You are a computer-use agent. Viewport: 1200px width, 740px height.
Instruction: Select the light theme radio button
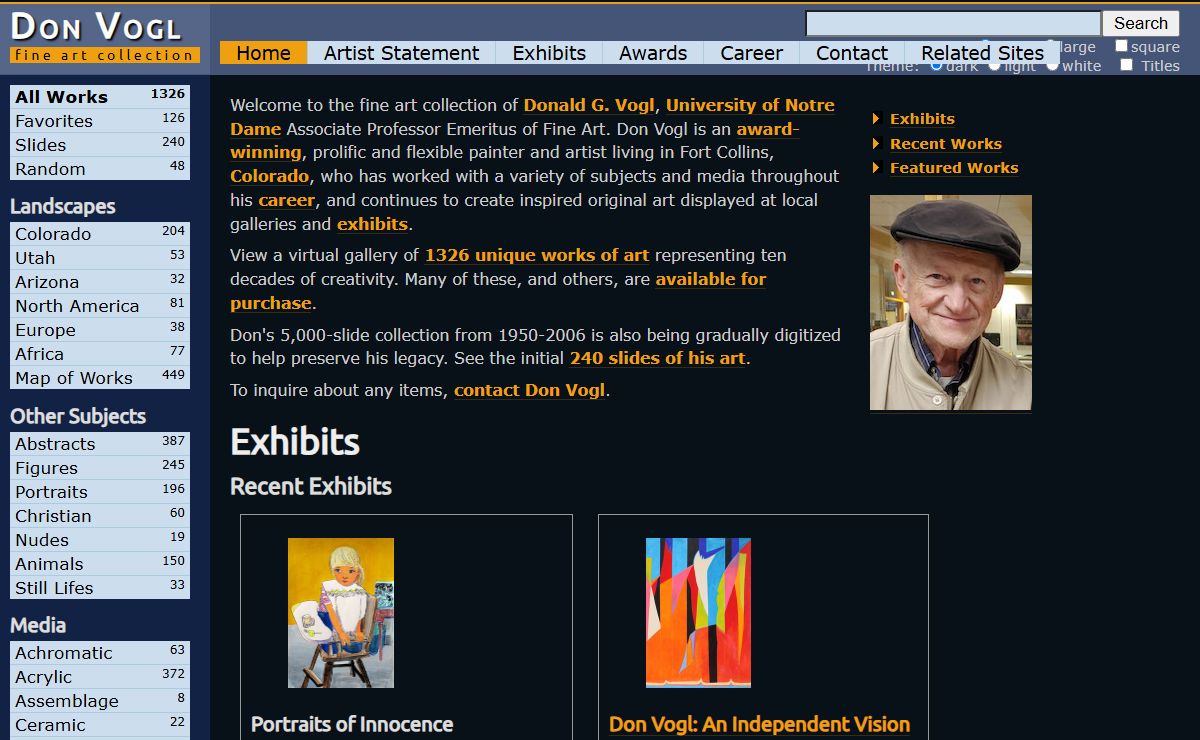click(994, 65)
